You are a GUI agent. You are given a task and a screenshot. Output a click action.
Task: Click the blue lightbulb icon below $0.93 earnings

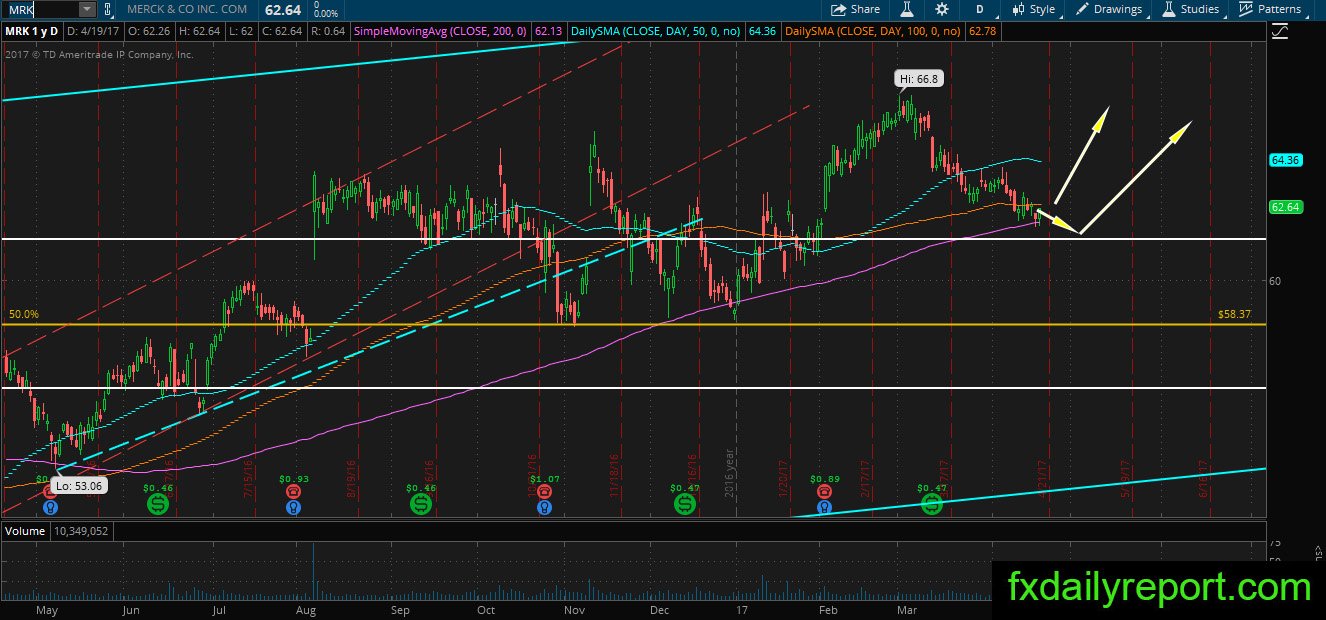click(293, 507)
